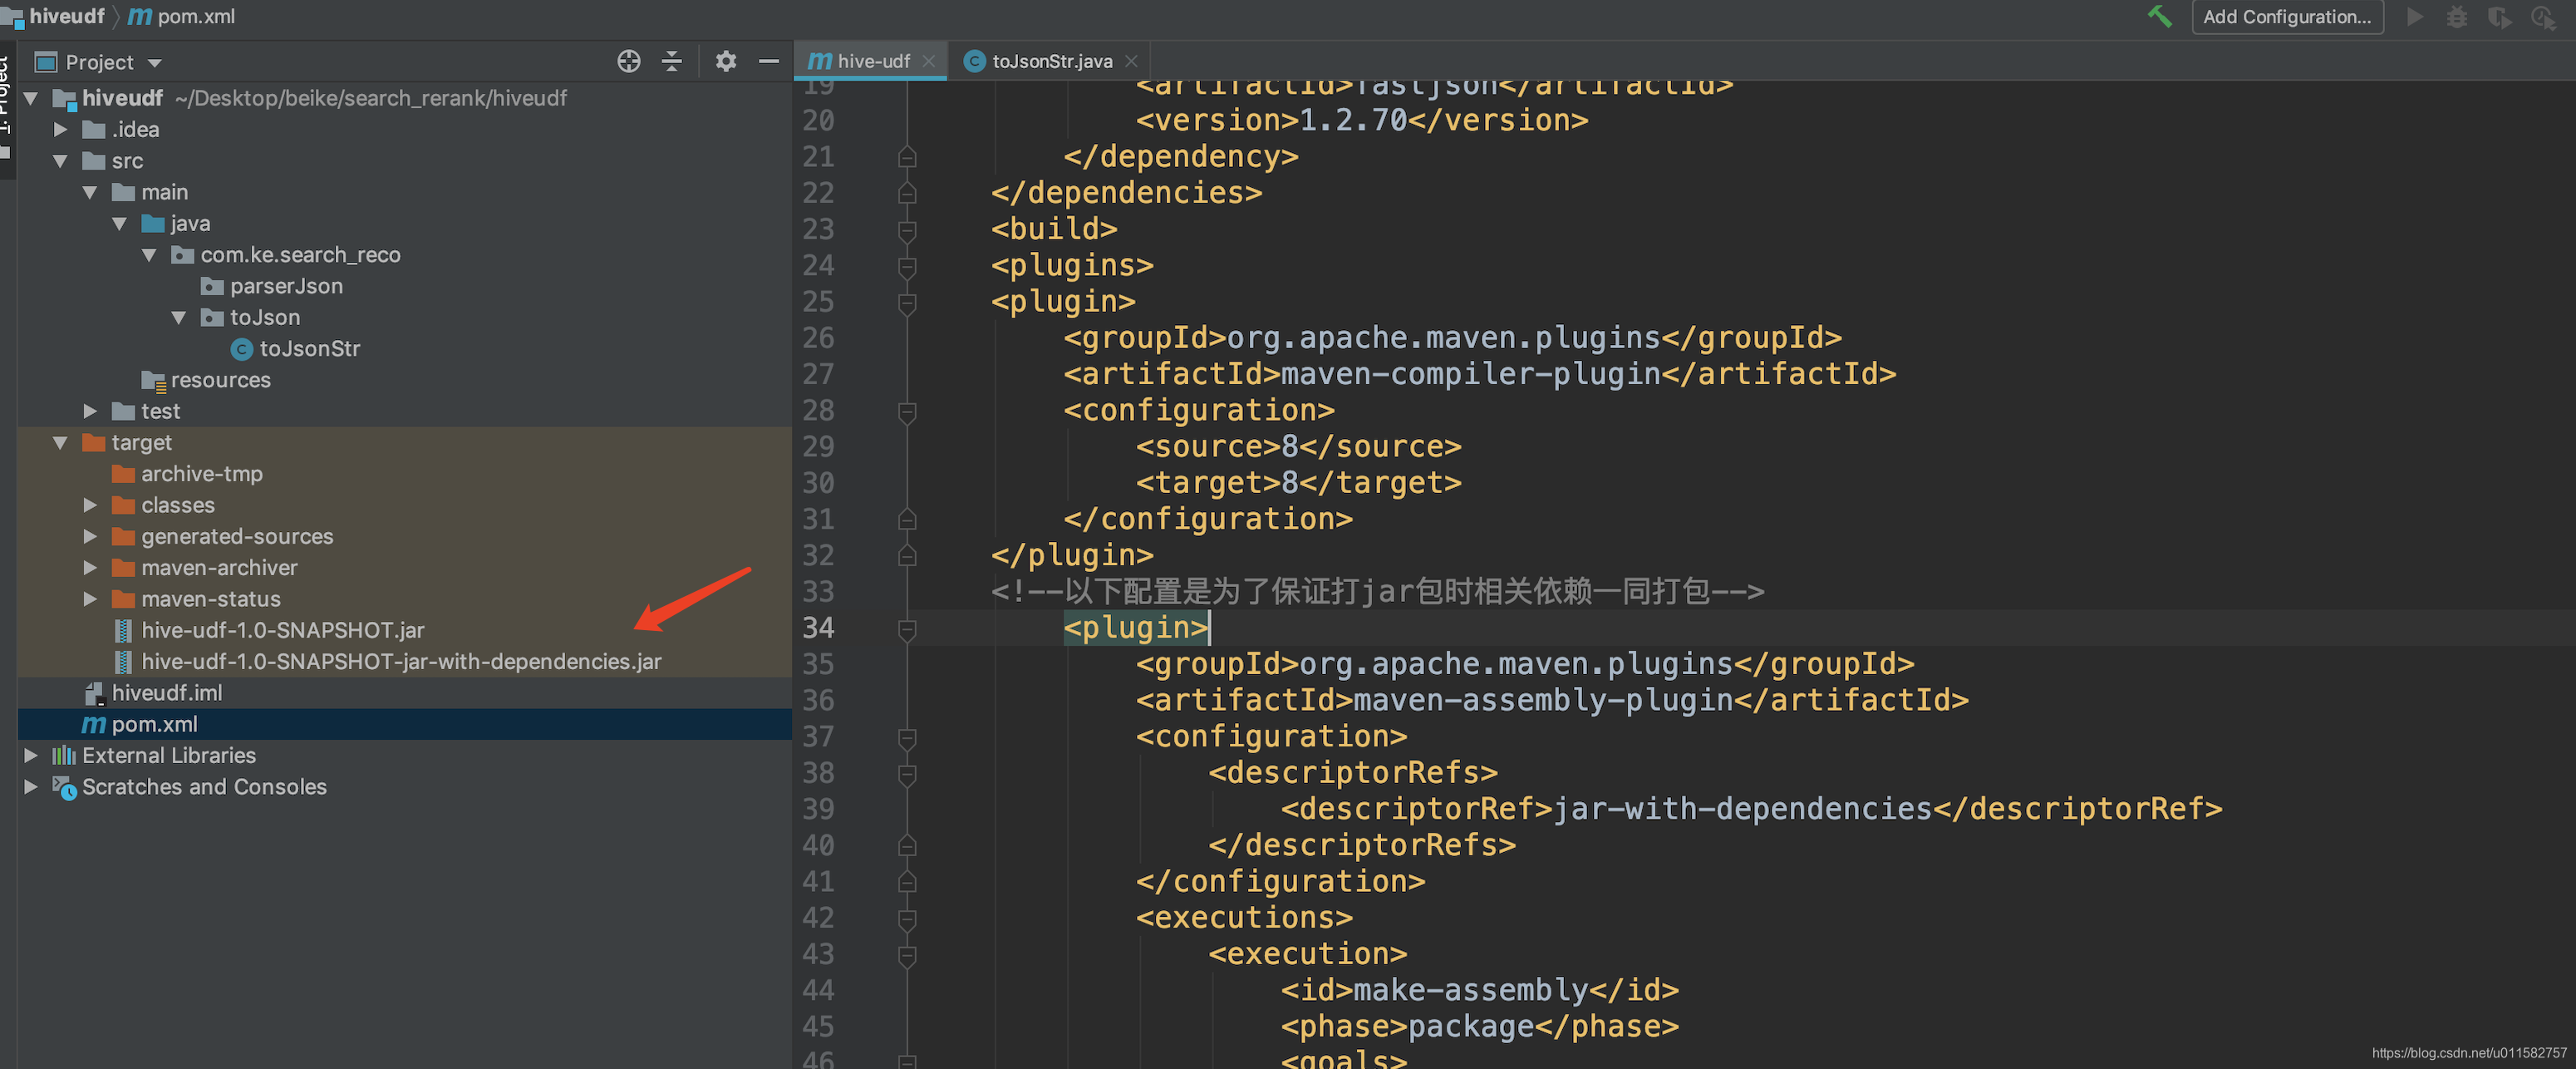Toggle the fold marker on line 37

pyautogui.click(x=907, y=738)
